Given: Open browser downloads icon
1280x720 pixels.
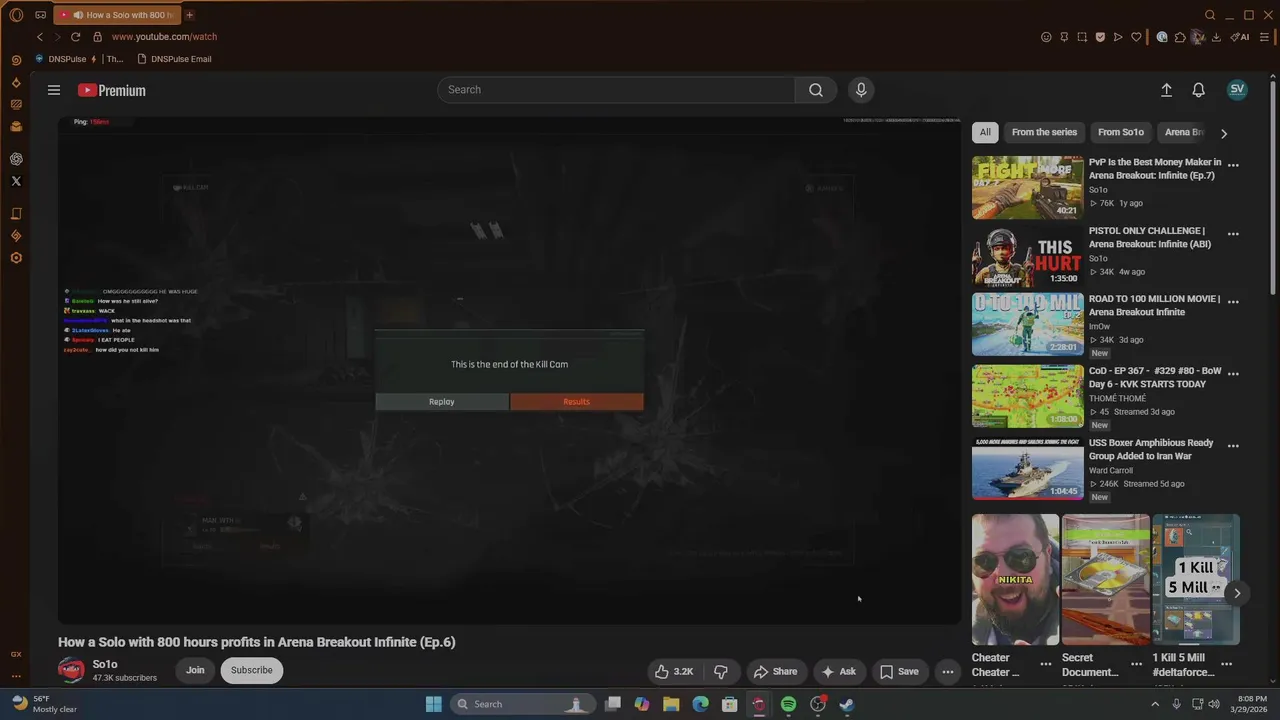Looking at the screenshot, I should (x=1216, y=37).
